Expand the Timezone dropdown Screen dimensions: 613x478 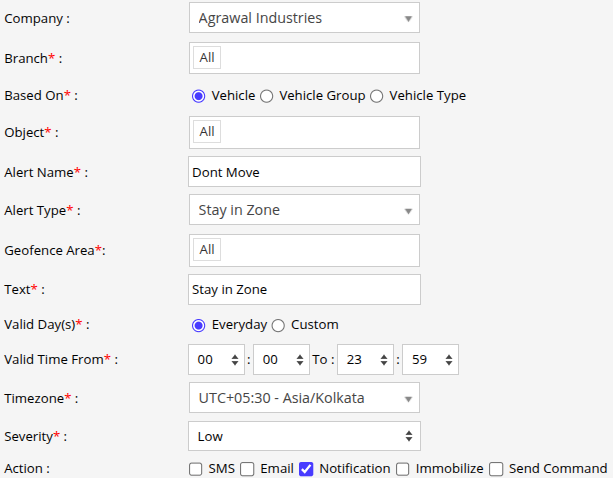click(x=304, y=398)
